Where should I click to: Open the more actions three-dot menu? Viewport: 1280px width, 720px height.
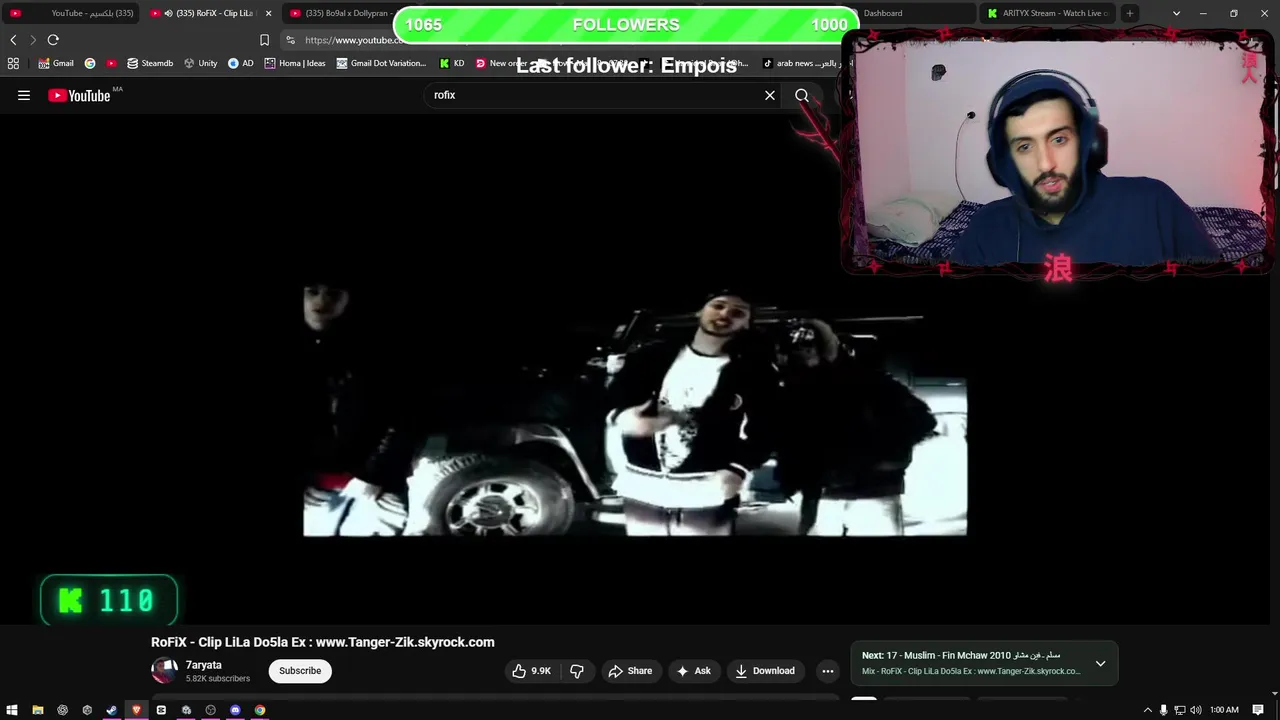click(x=828, y=671)
